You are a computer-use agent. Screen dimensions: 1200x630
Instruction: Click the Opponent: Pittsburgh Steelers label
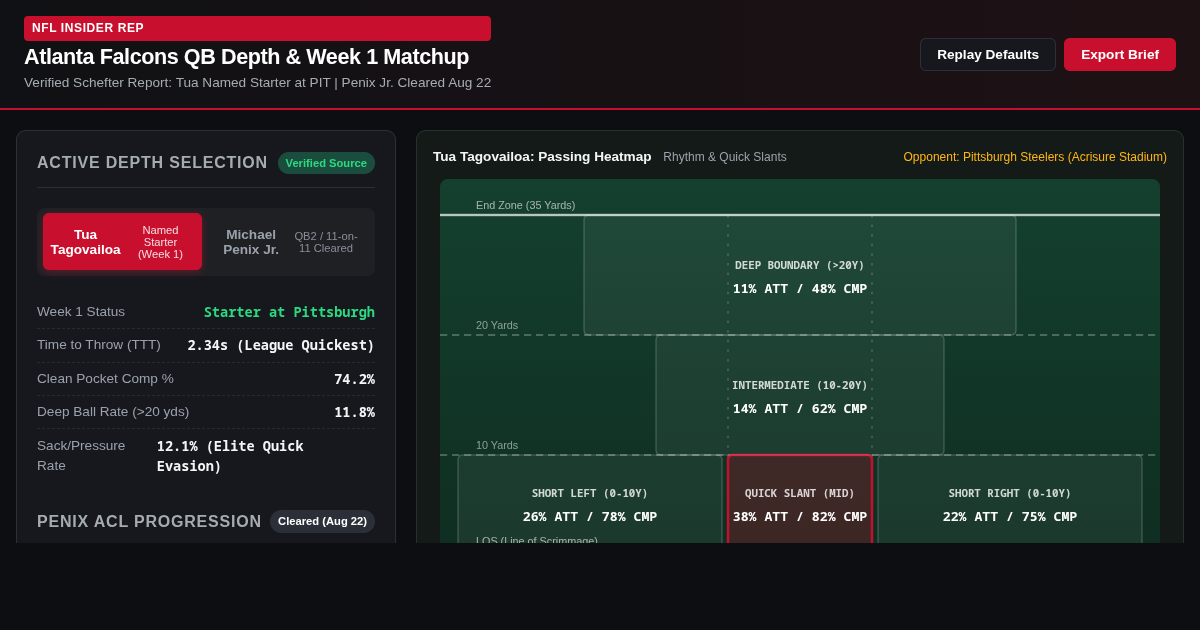coord(1035,157)
